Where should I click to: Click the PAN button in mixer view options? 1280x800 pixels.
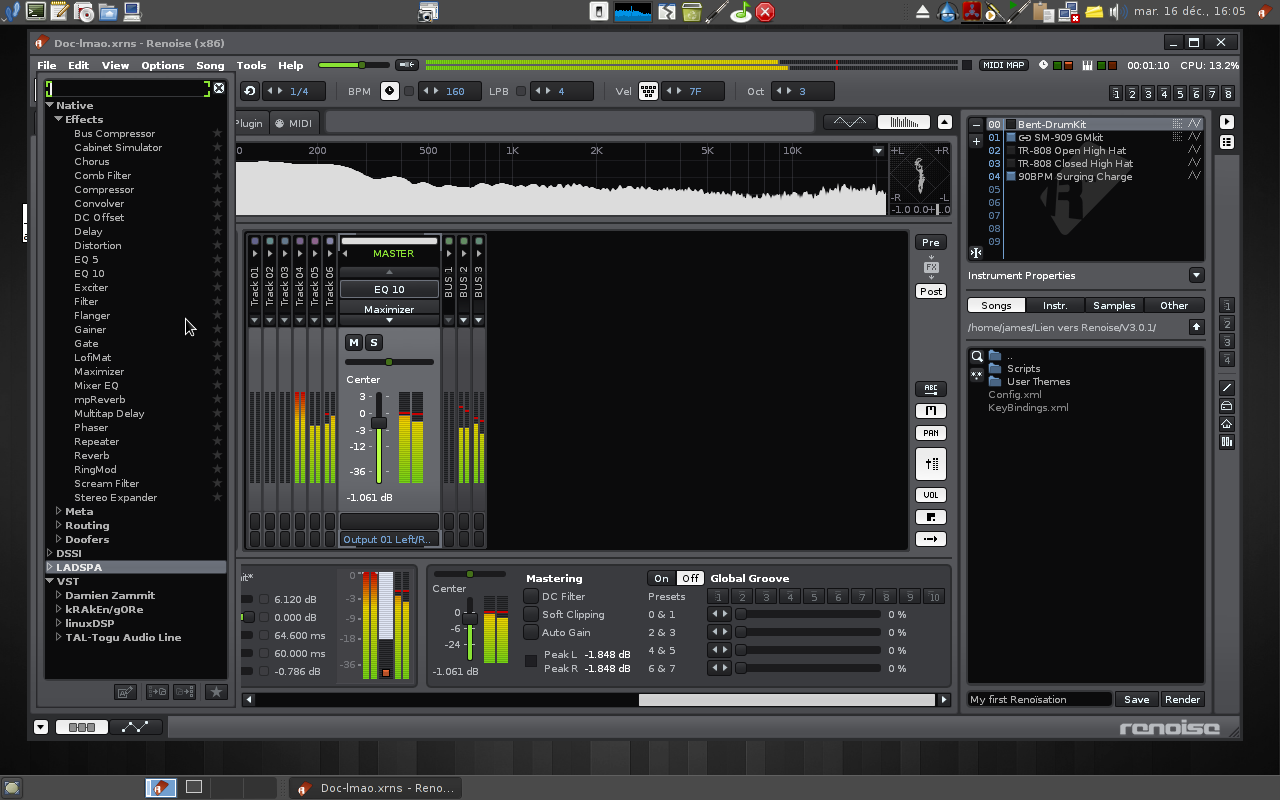coord(930,433)
